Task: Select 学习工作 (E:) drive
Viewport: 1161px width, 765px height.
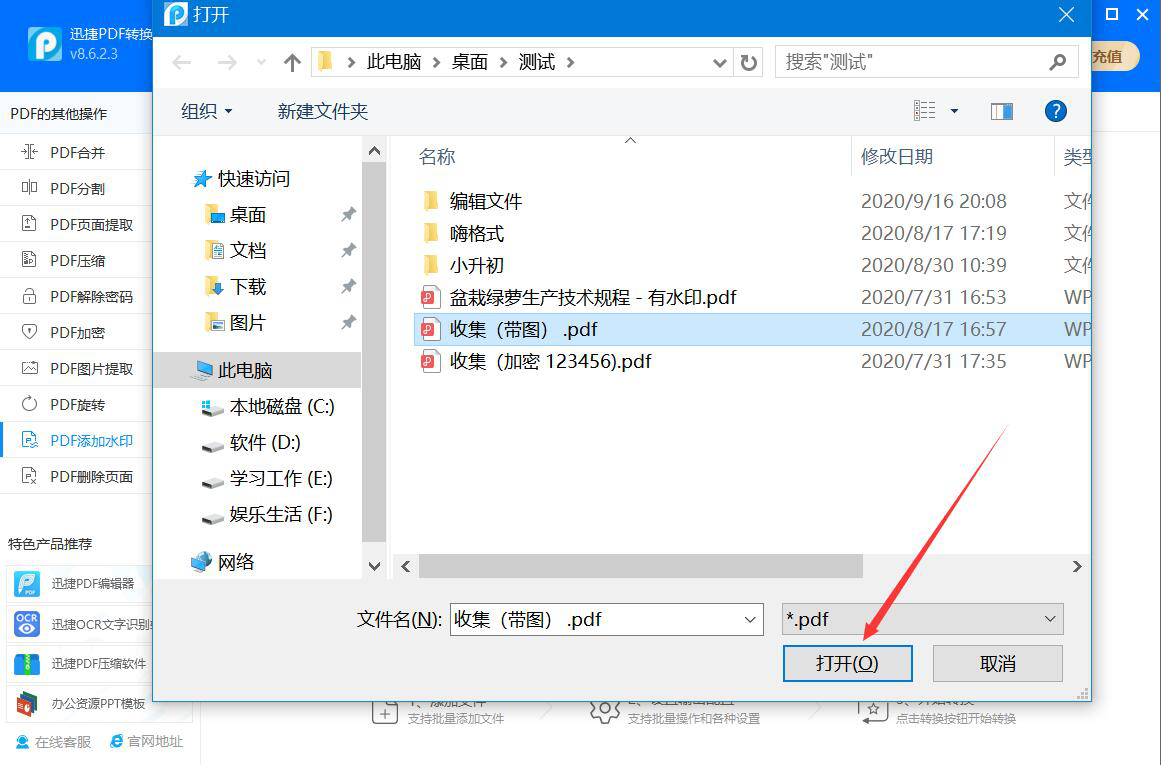Action: [268, 478]
